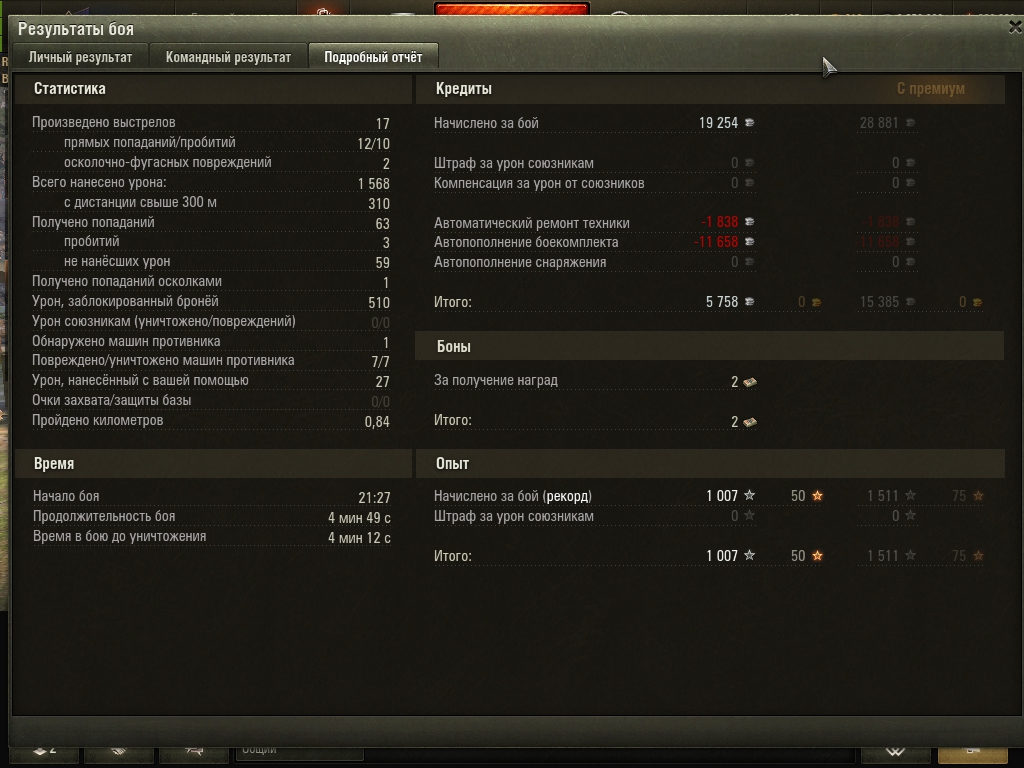Click the credits icon beside total 5 758
1024x768 pixels.
click(x=750, y=302)
